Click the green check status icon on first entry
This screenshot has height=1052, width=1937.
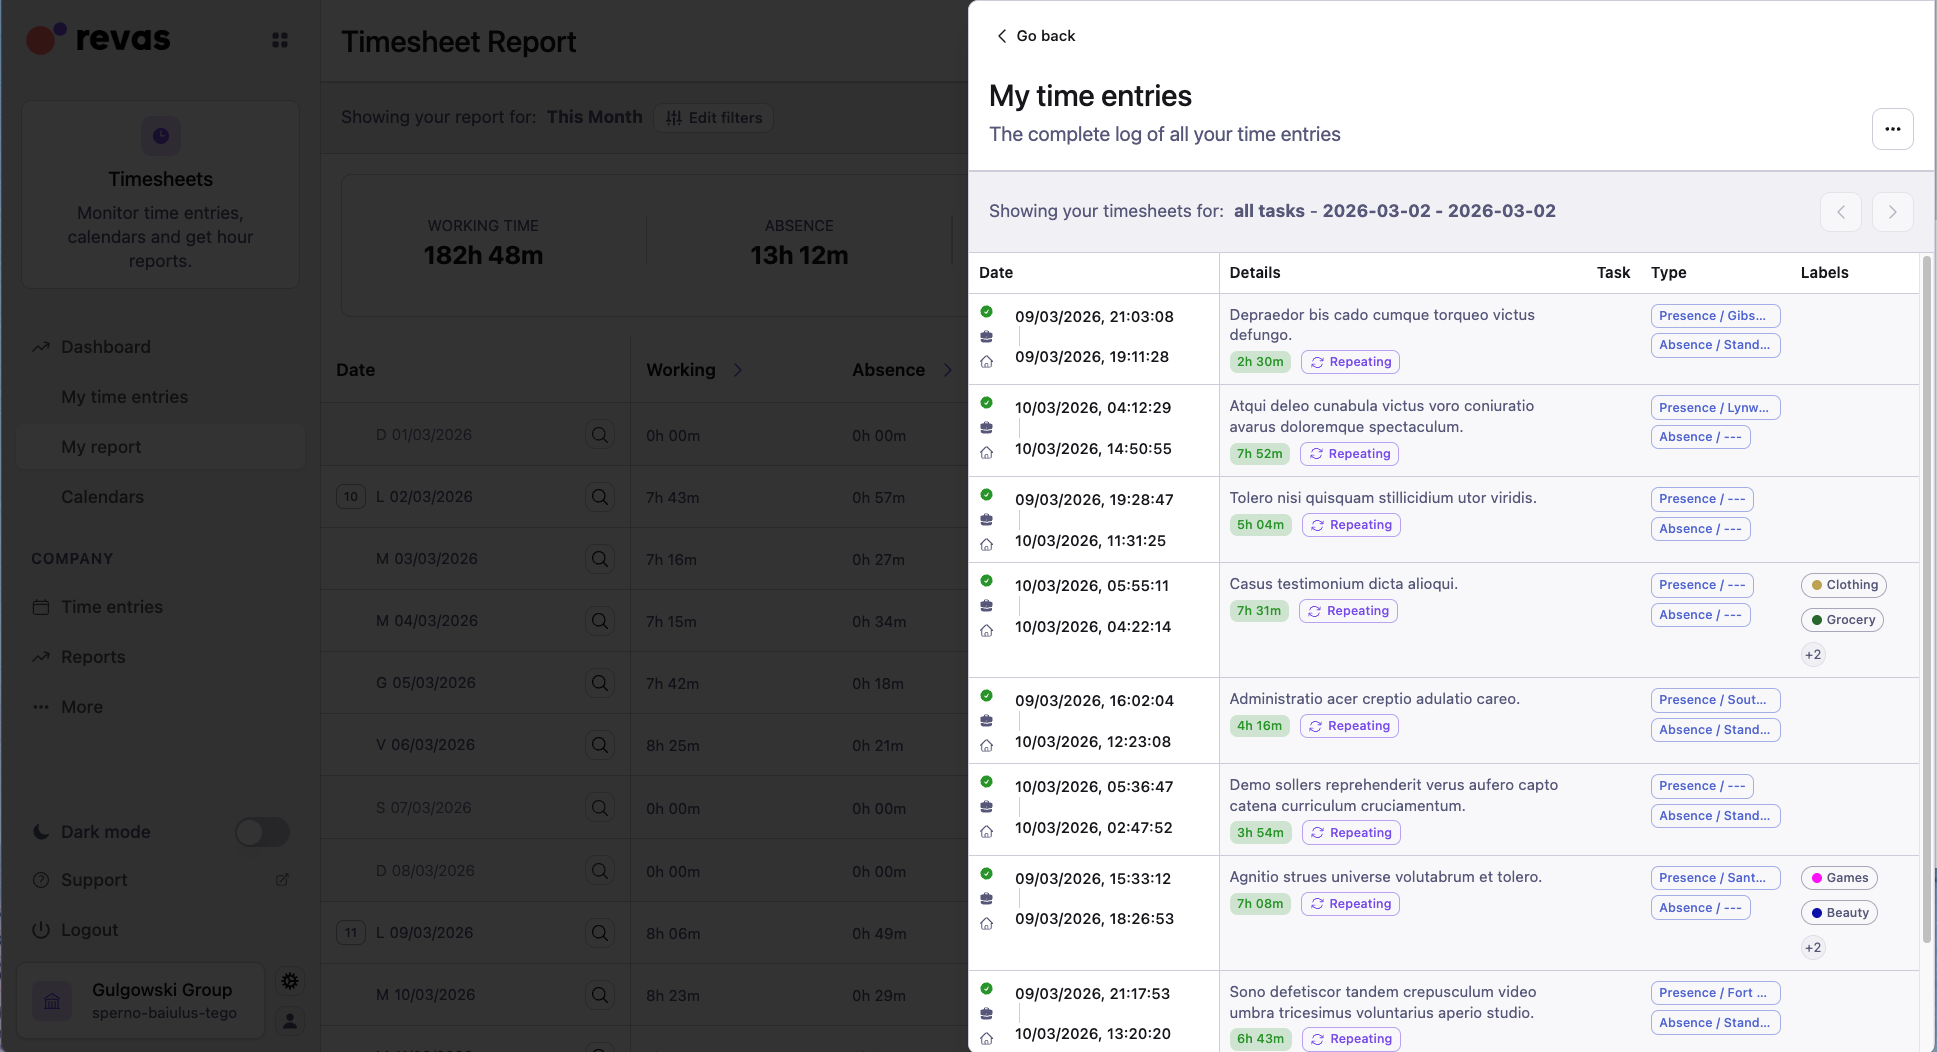coord(987,312)
